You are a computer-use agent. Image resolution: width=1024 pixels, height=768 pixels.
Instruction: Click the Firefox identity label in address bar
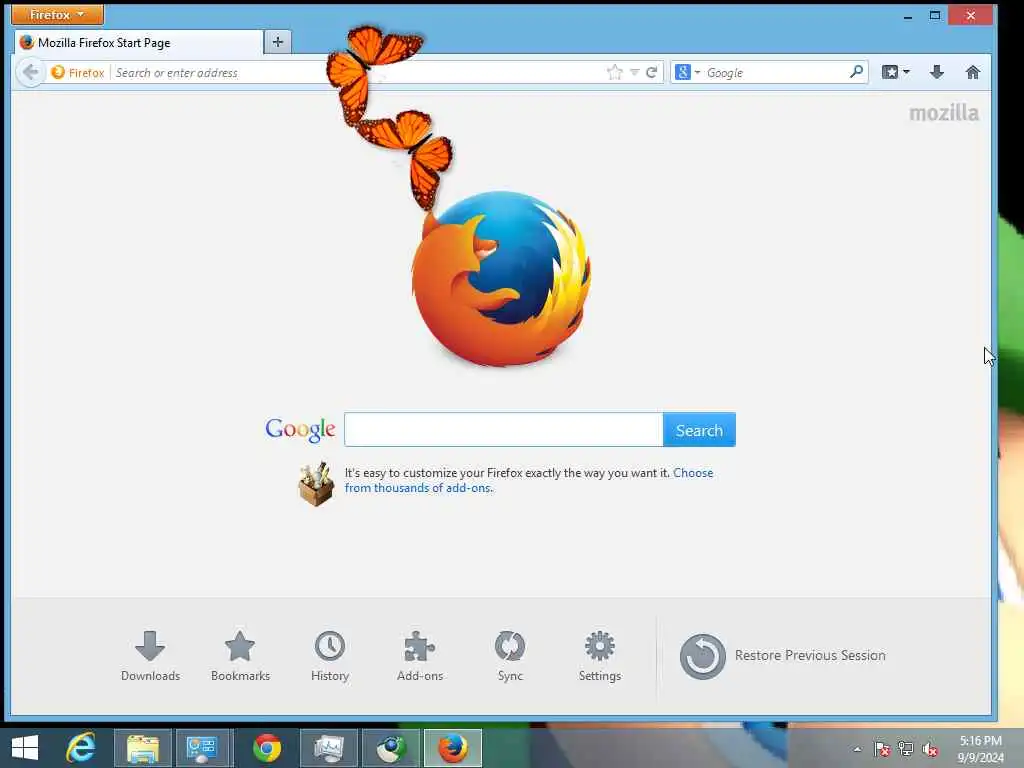coord(78,72)
